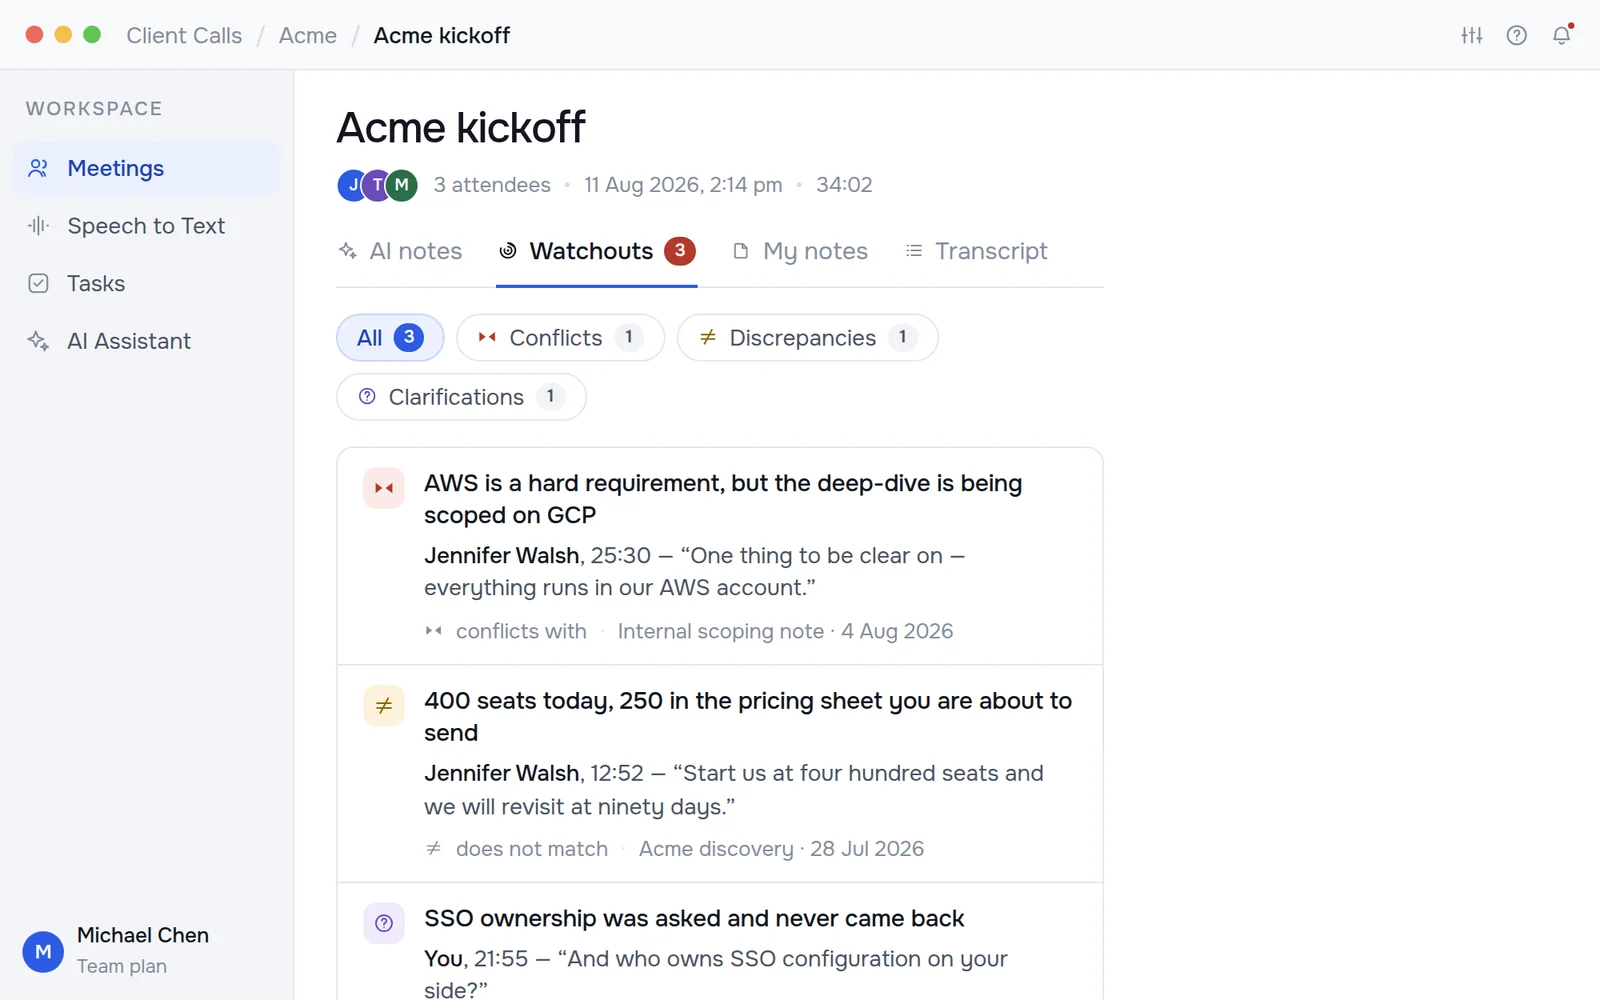Open the AWS hard requirement watchout title

[723, 499]
